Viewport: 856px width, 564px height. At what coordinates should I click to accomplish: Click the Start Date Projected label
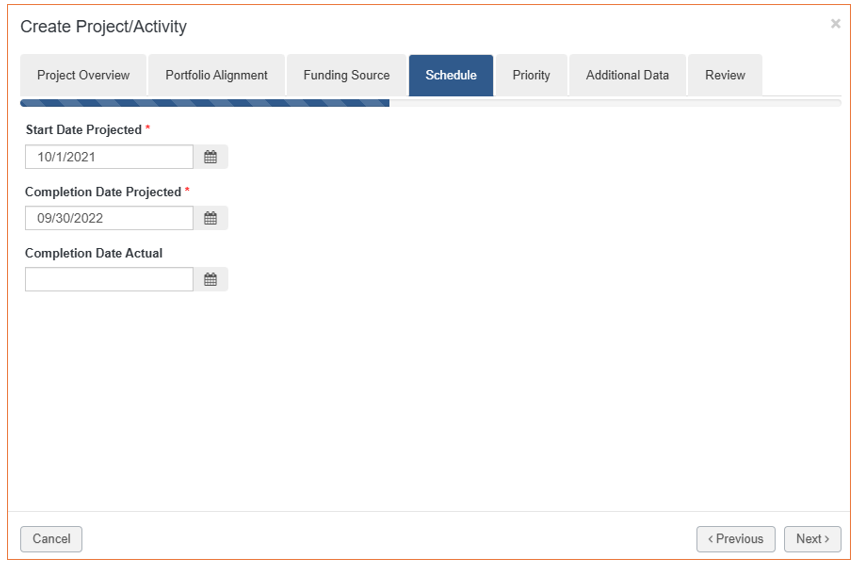coord(84,130)
